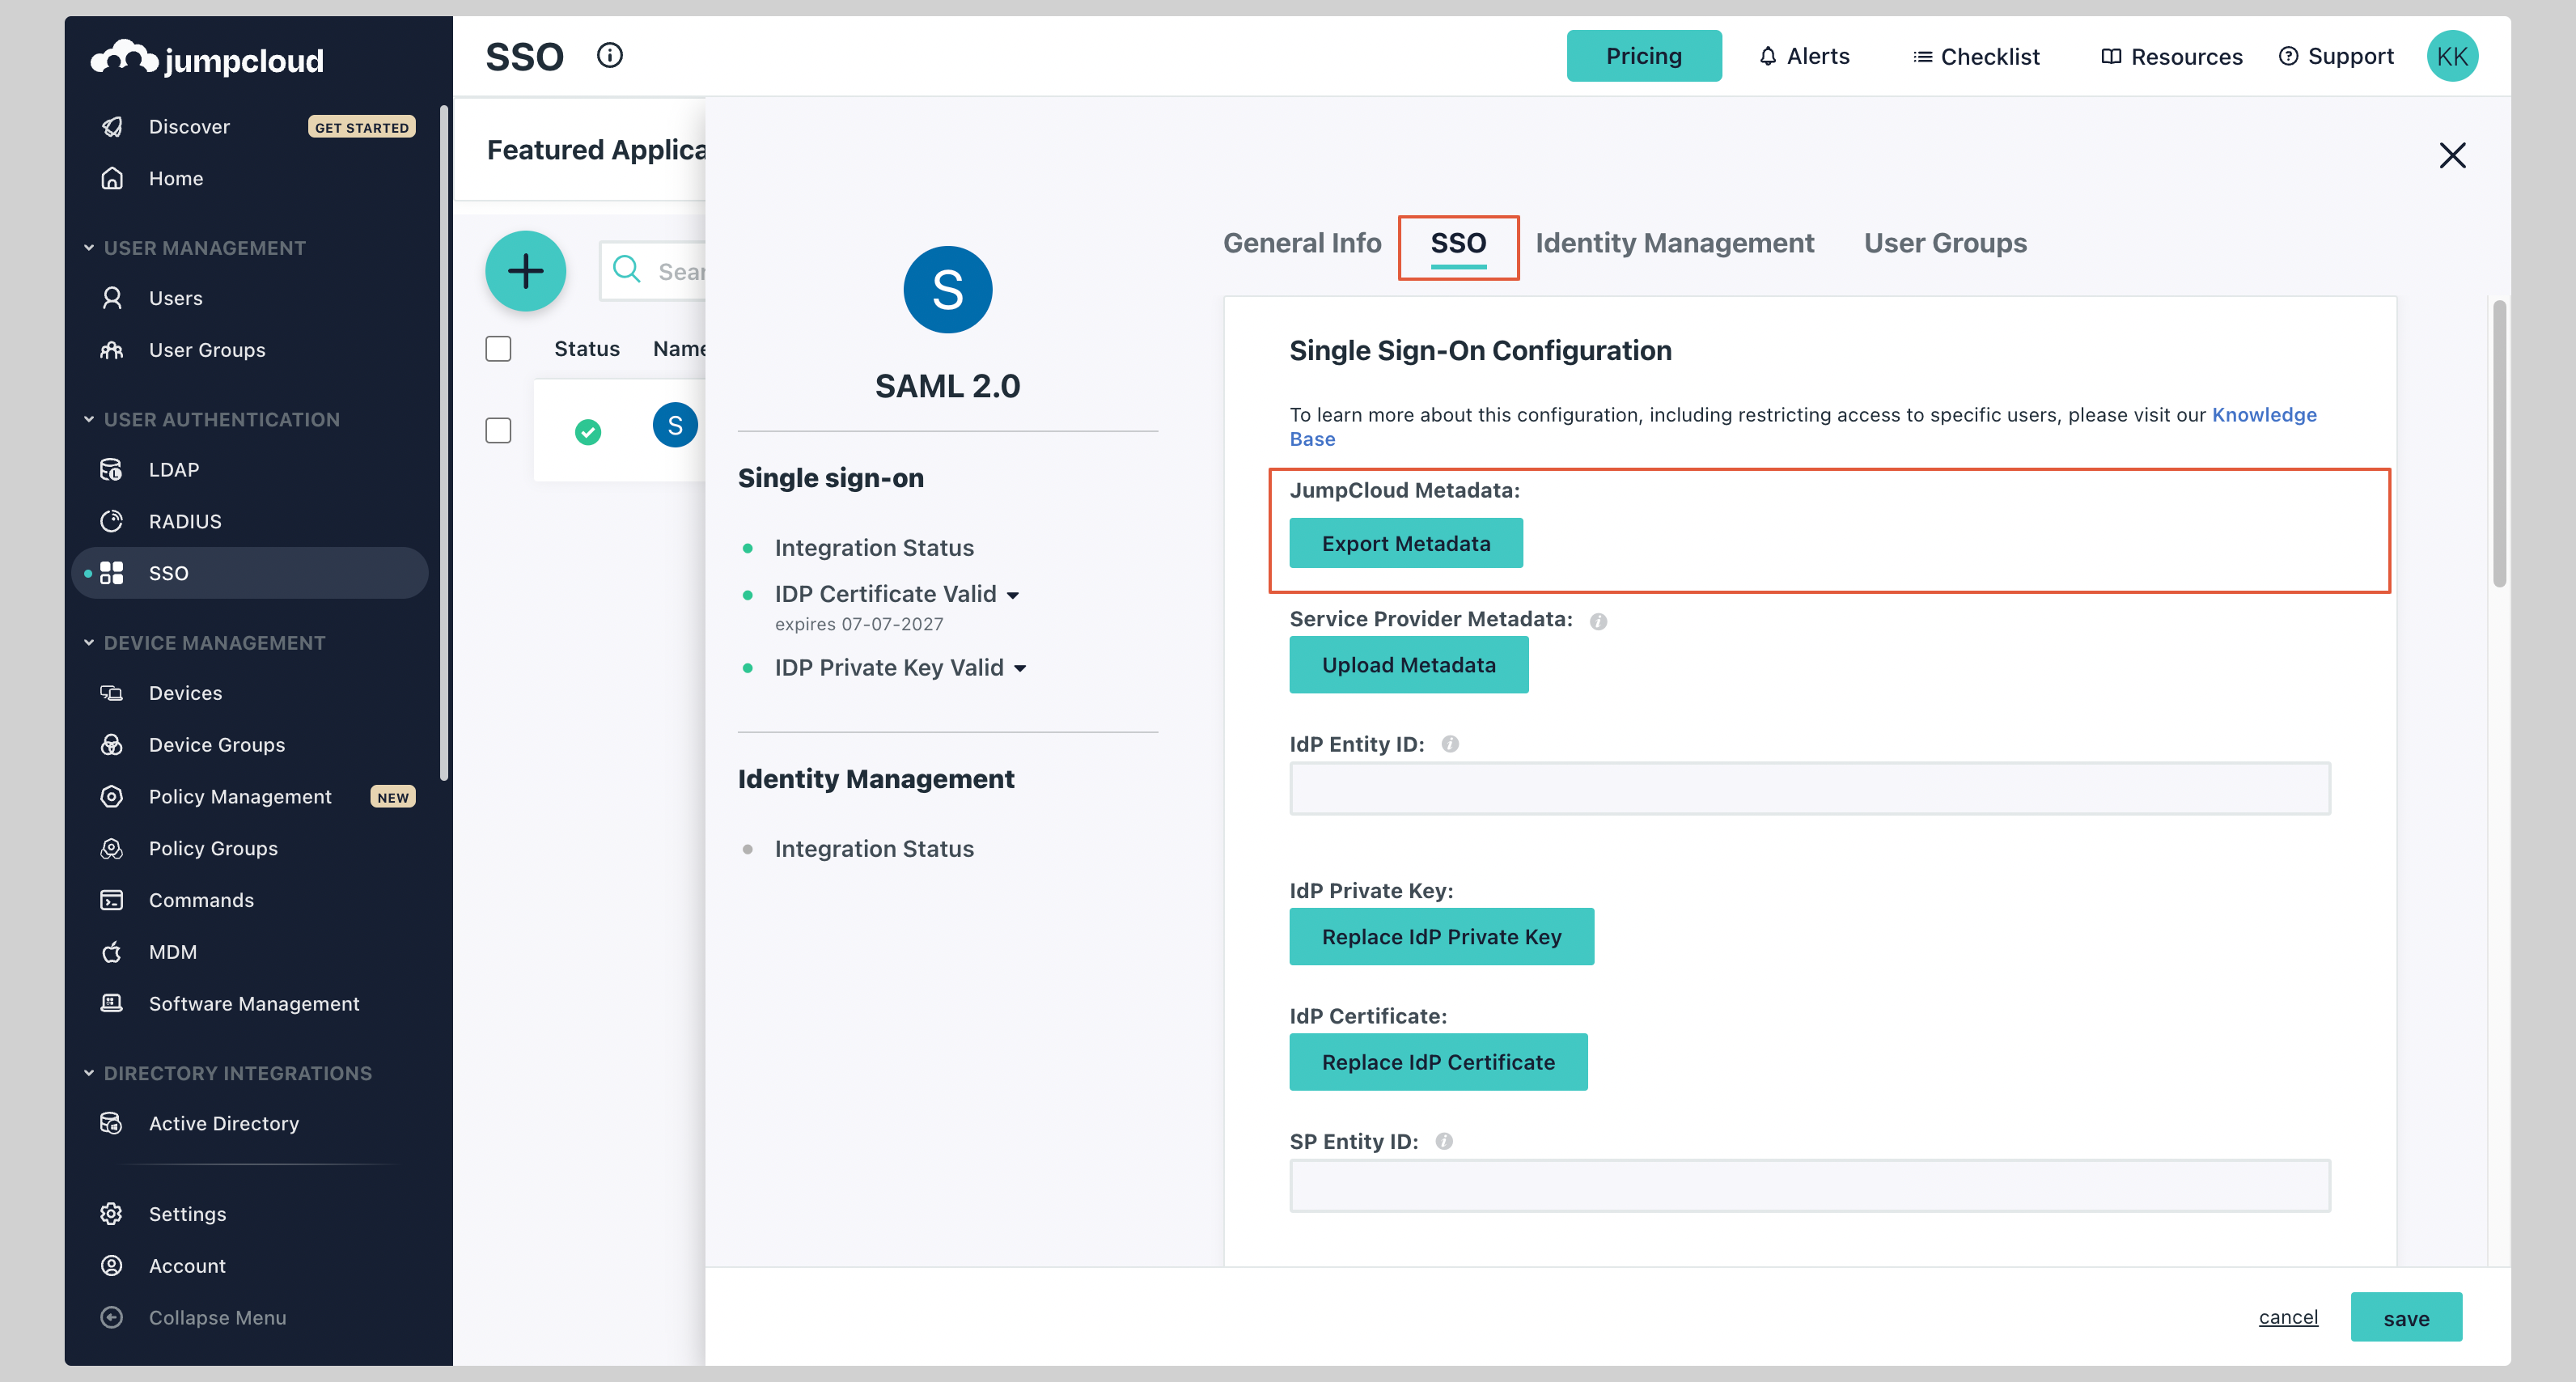Show IdP Entity ID help tooltip
This screenshot has height=1382, width=2576.
click(x=1450, y=745)
